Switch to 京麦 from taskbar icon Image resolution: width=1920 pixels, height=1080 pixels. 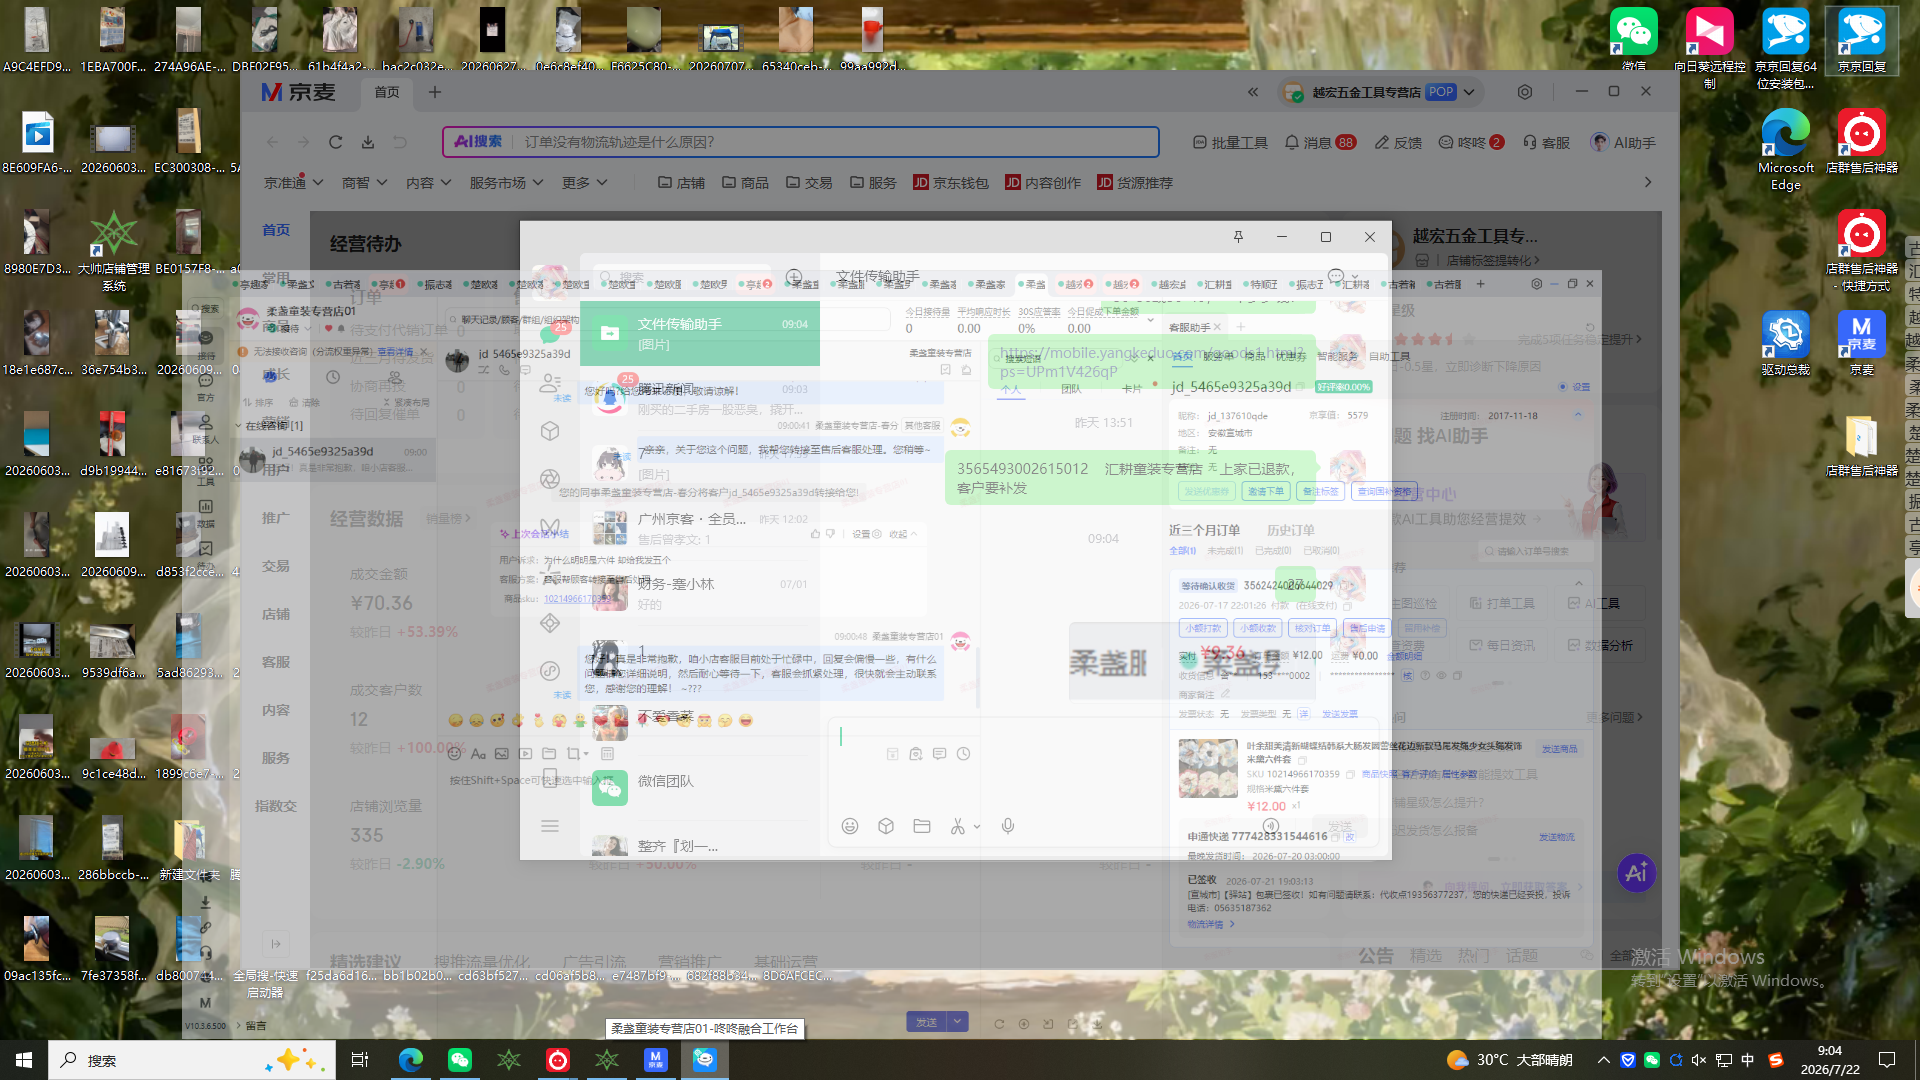[x=655, y=1060]
